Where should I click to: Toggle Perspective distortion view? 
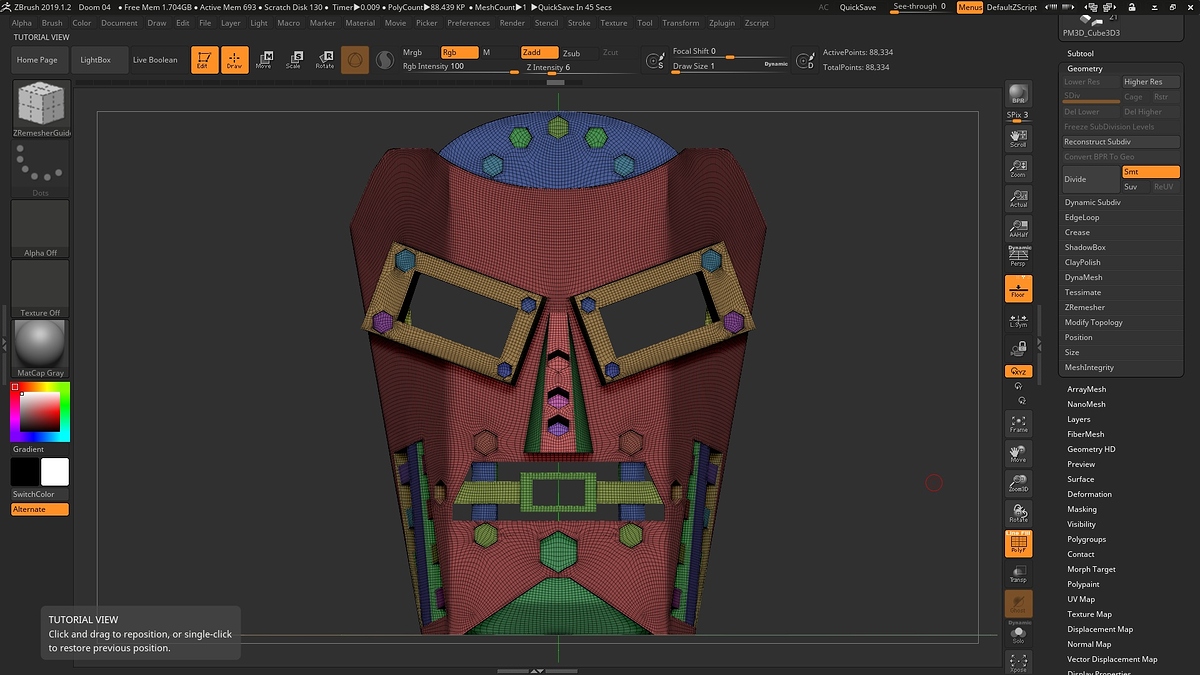(1018, 257)
